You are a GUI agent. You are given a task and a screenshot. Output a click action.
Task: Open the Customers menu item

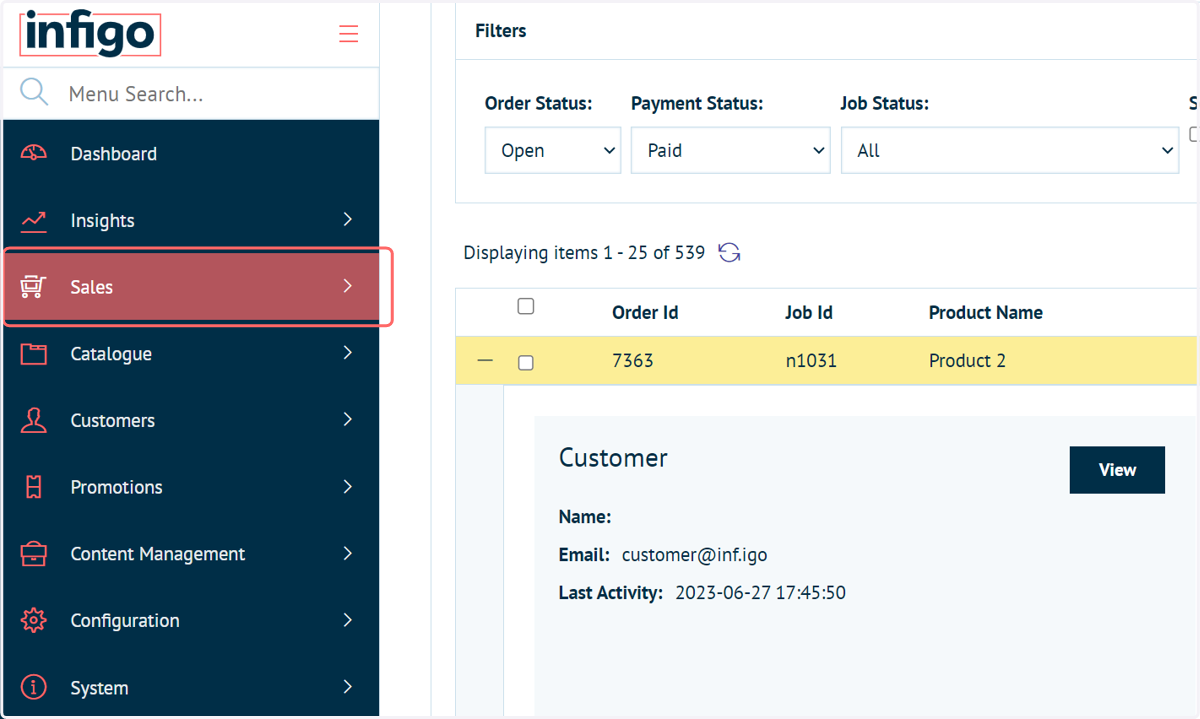(x=191, y=420)
